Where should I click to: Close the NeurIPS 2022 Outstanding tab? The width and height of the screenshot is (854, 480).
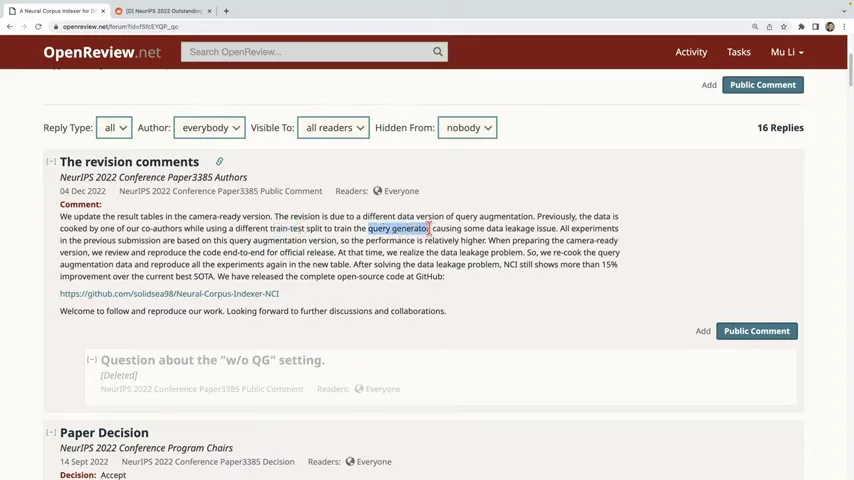[209, 11]
